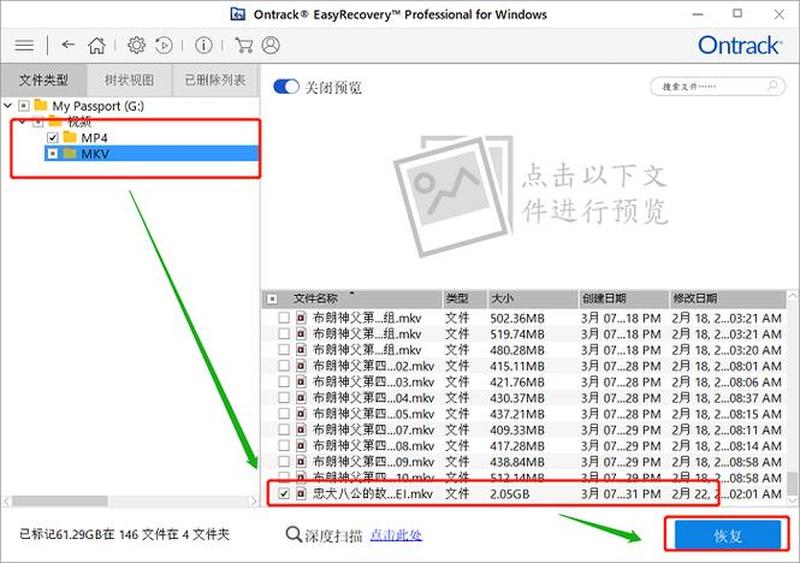Image resolution: width=800 pixels, height=563 pixels.
Task: Toggle select-all checkbox in file list header
Action: [272, 299]
